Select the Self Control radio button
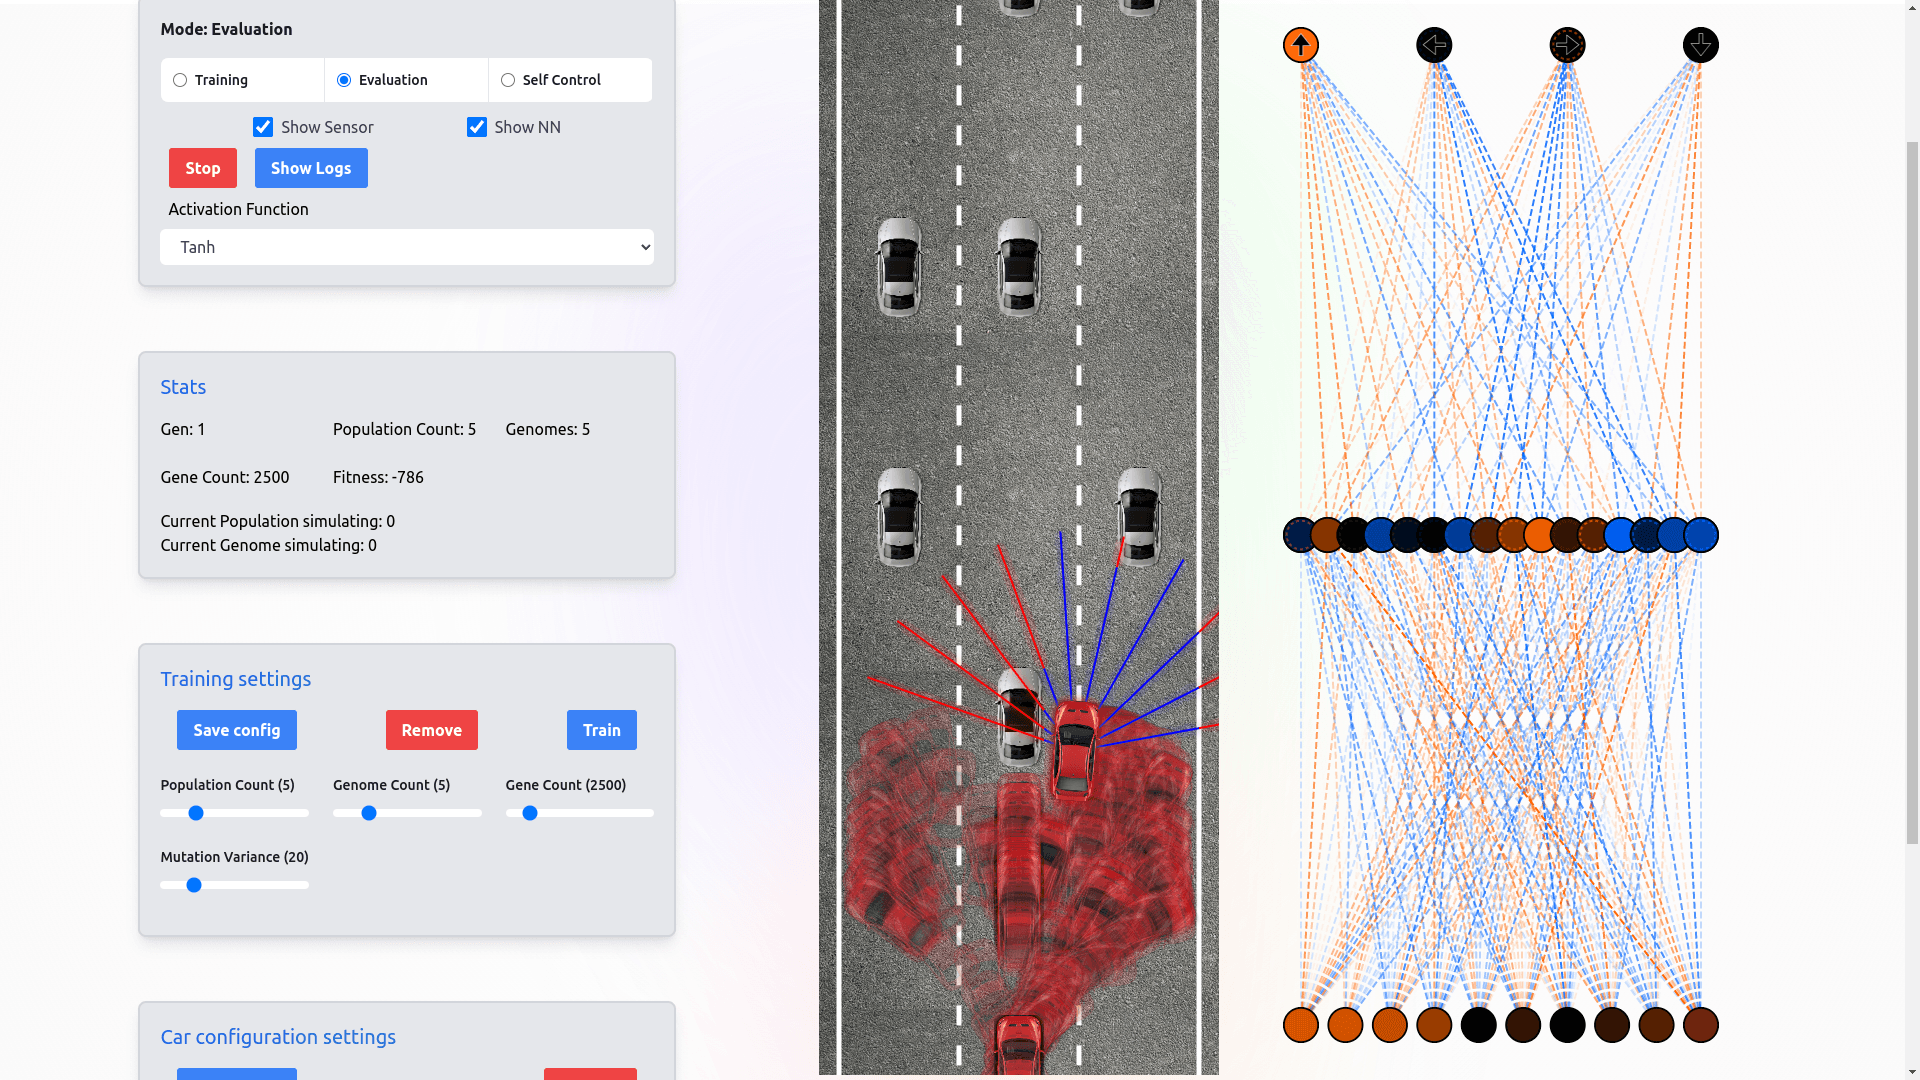The image size is (1920, 1080). click(x=508, y=79)
